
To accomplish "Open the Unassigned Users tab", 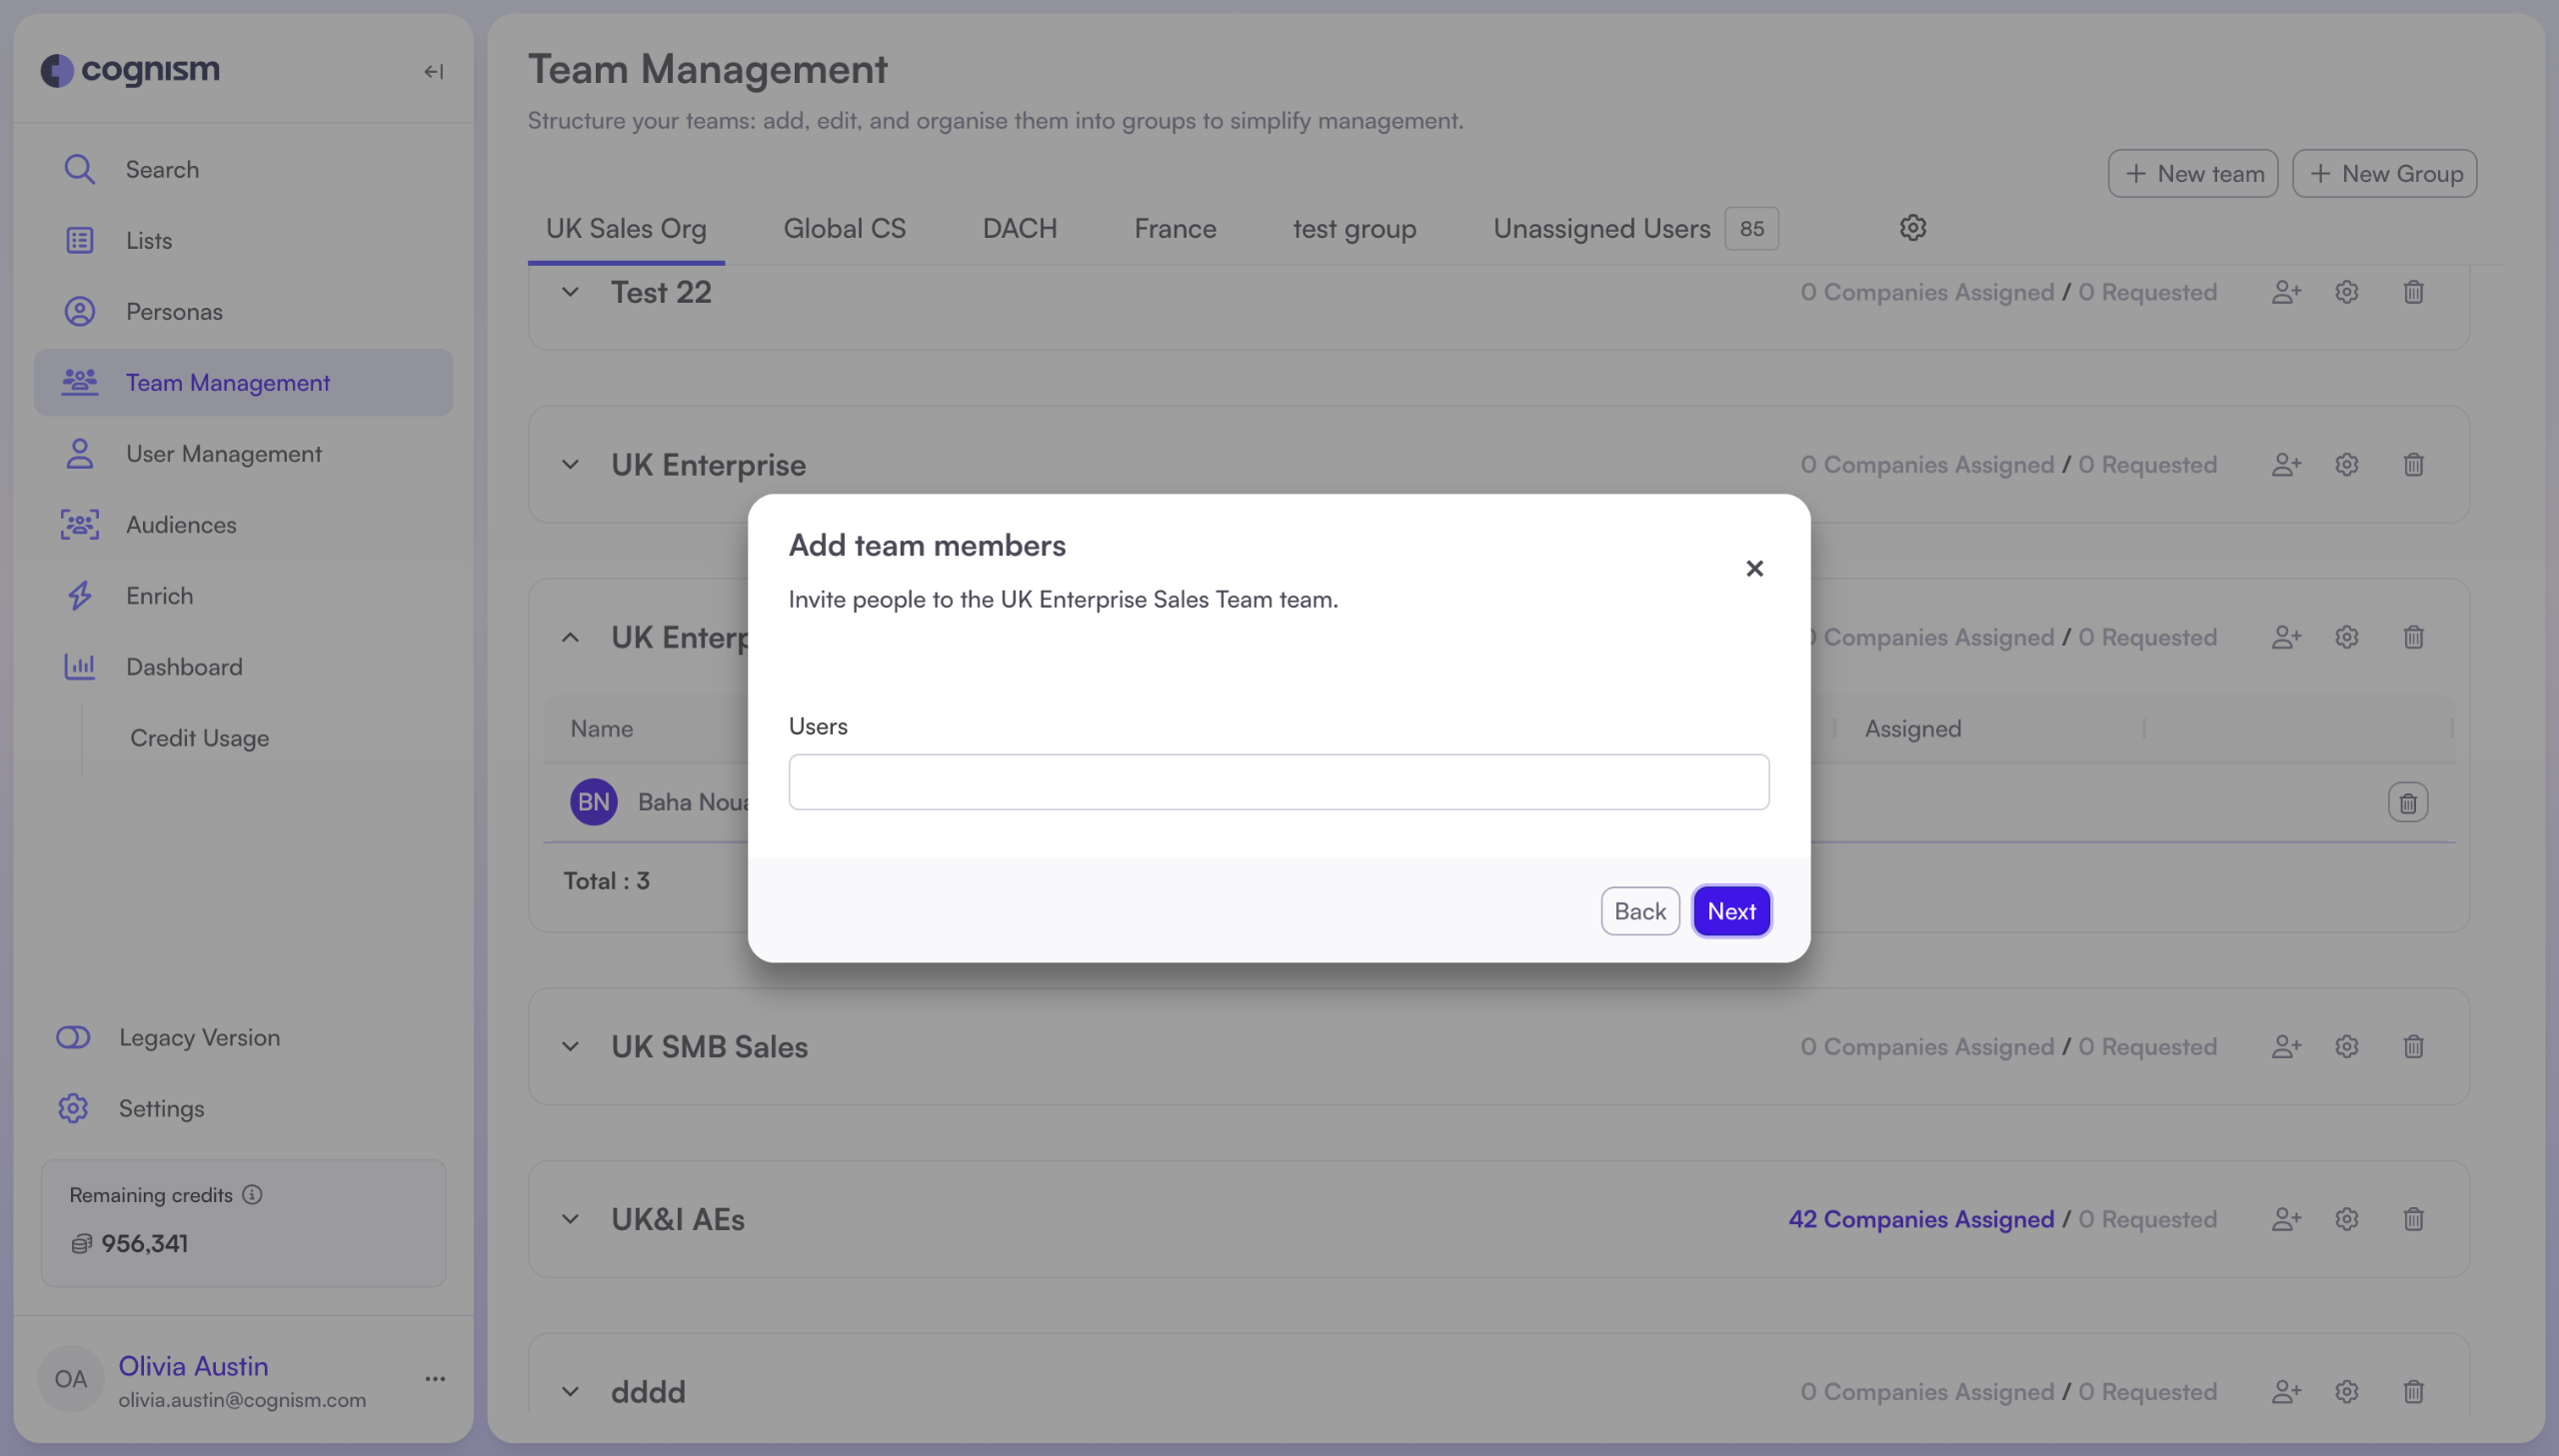I will 1600,228.
